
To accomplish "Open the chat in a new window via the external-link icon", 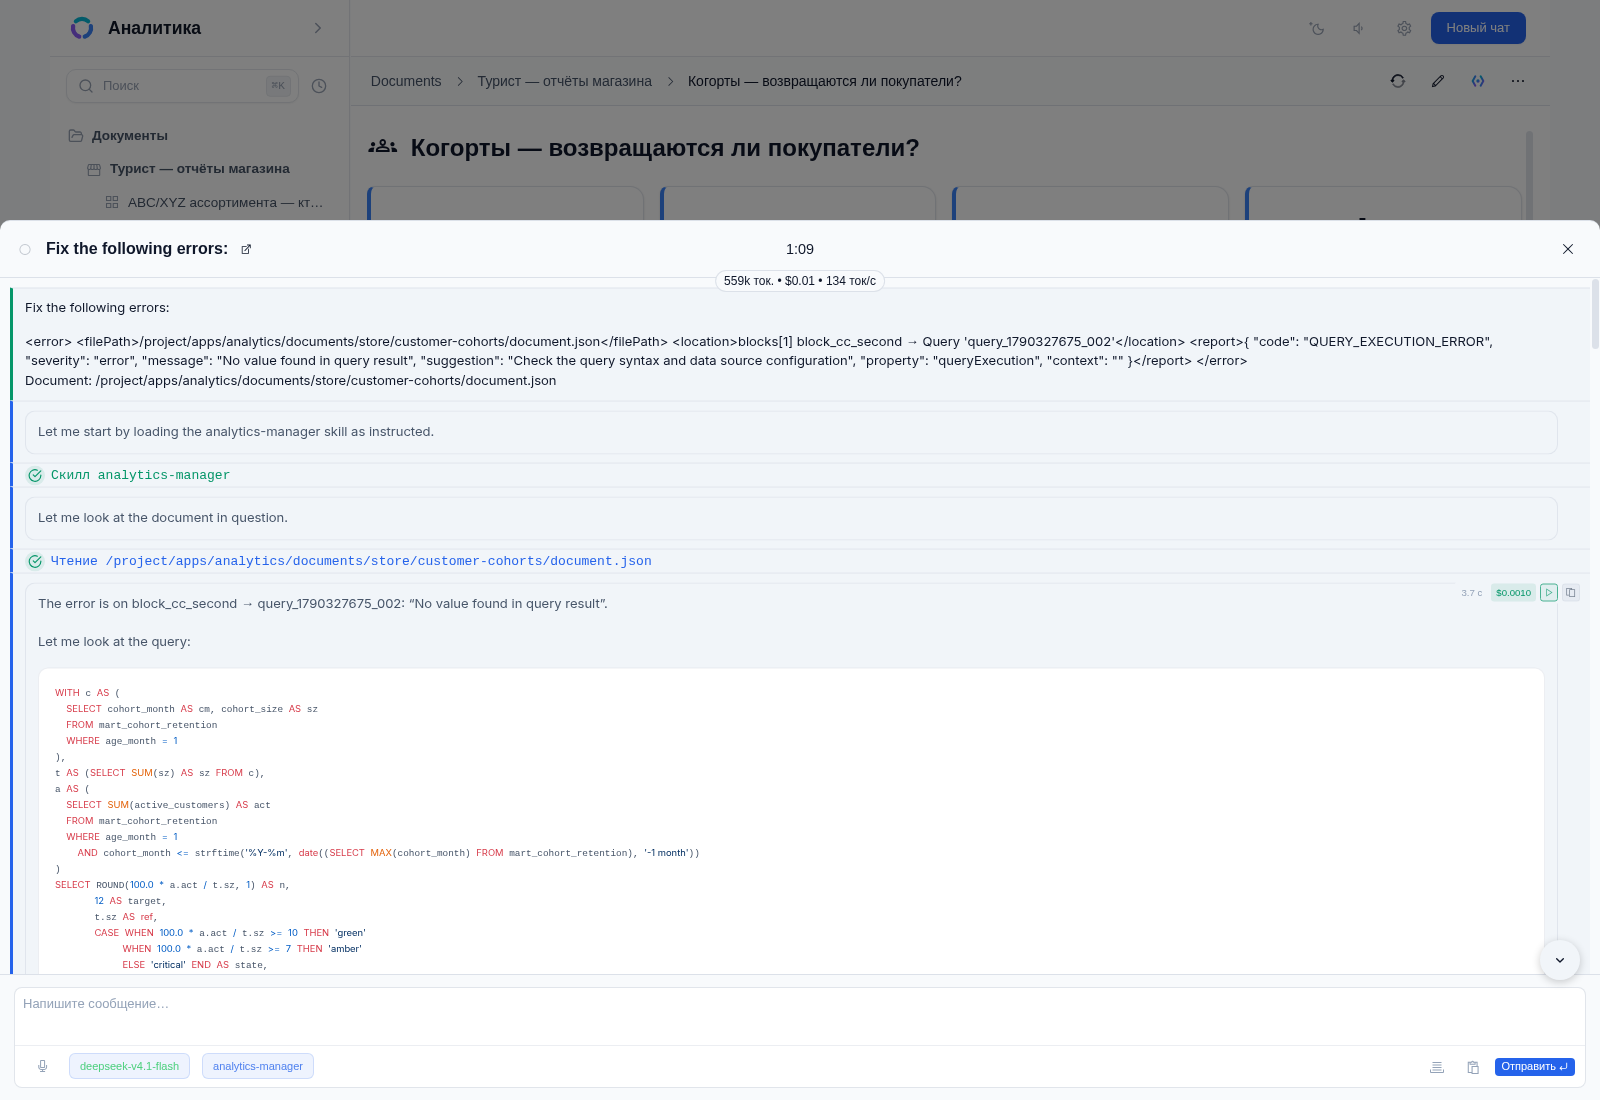I will click(246, 250).
